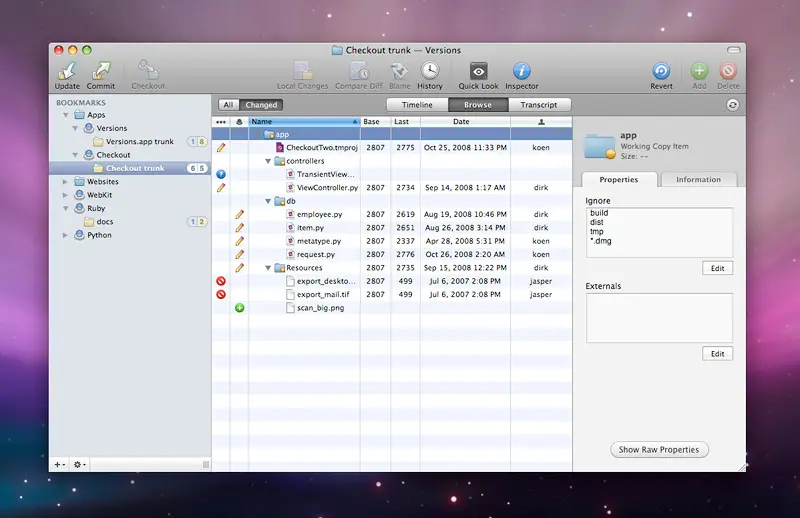Click the Update toolbar icon
800x518 pixels.
[x=67, y=71]
